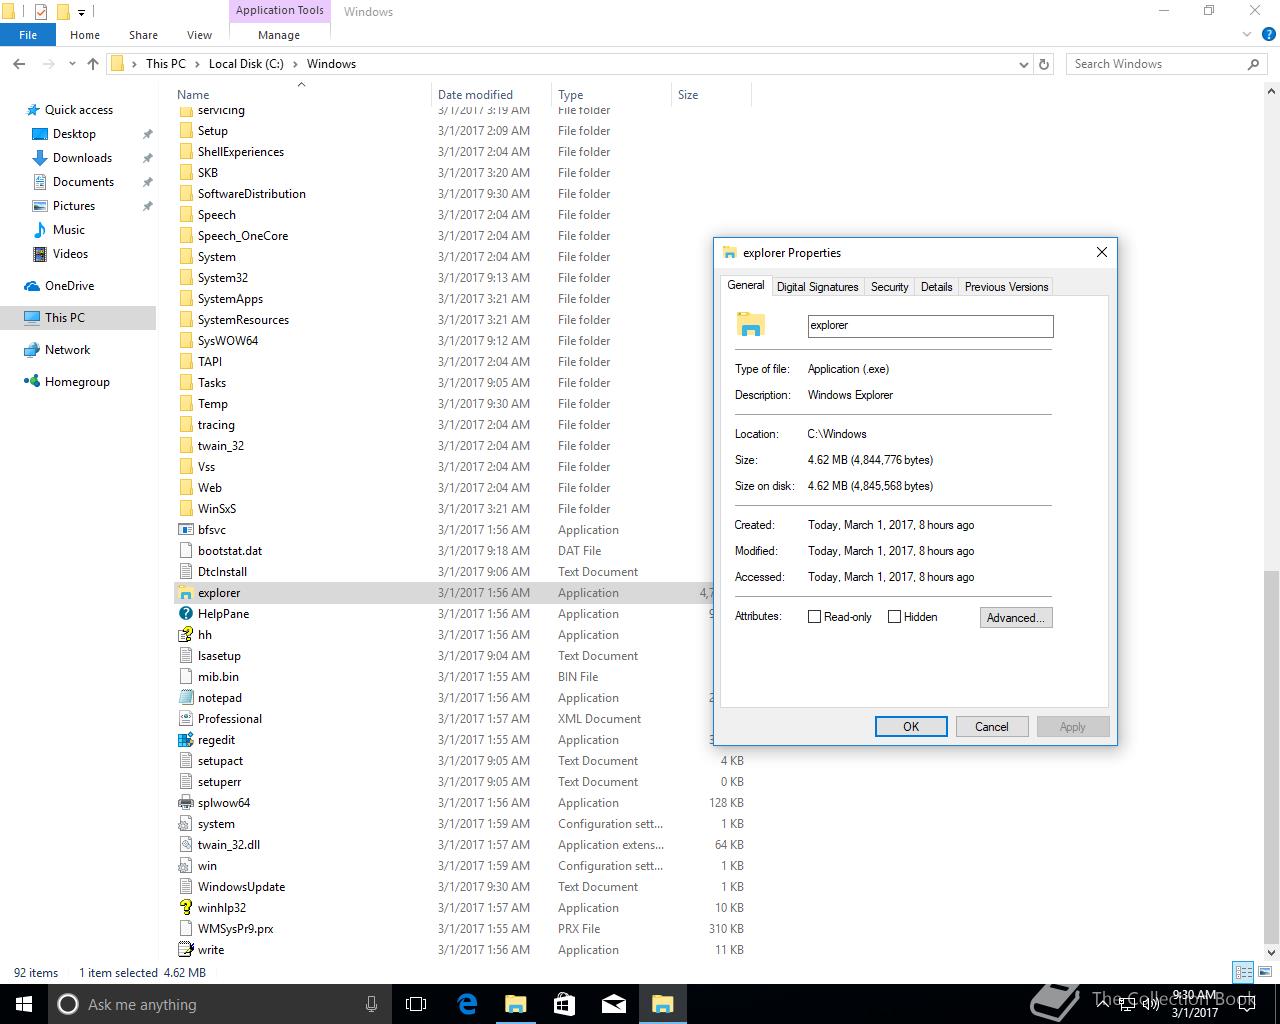Toggle the Hidden attribute checkbox
Viewport: 1280px width, 1024px height.
pos(894,617)
